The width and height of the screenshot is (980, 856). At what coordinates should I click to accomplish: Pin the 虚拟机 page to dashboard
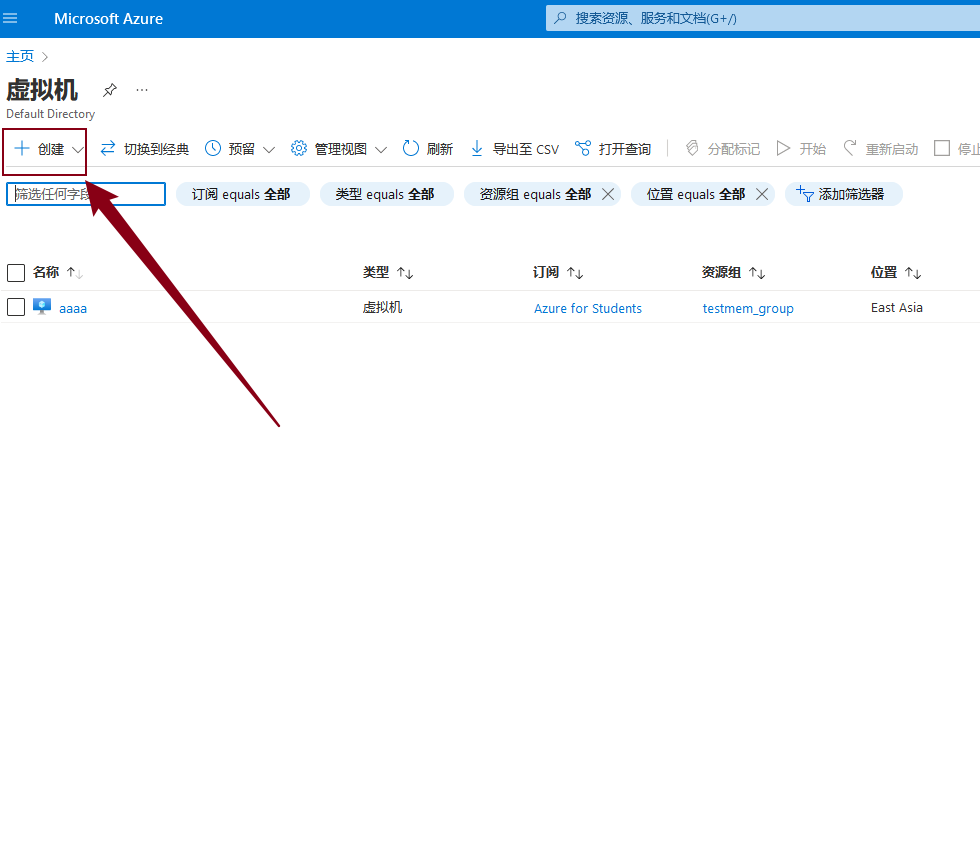coord(110,90)
